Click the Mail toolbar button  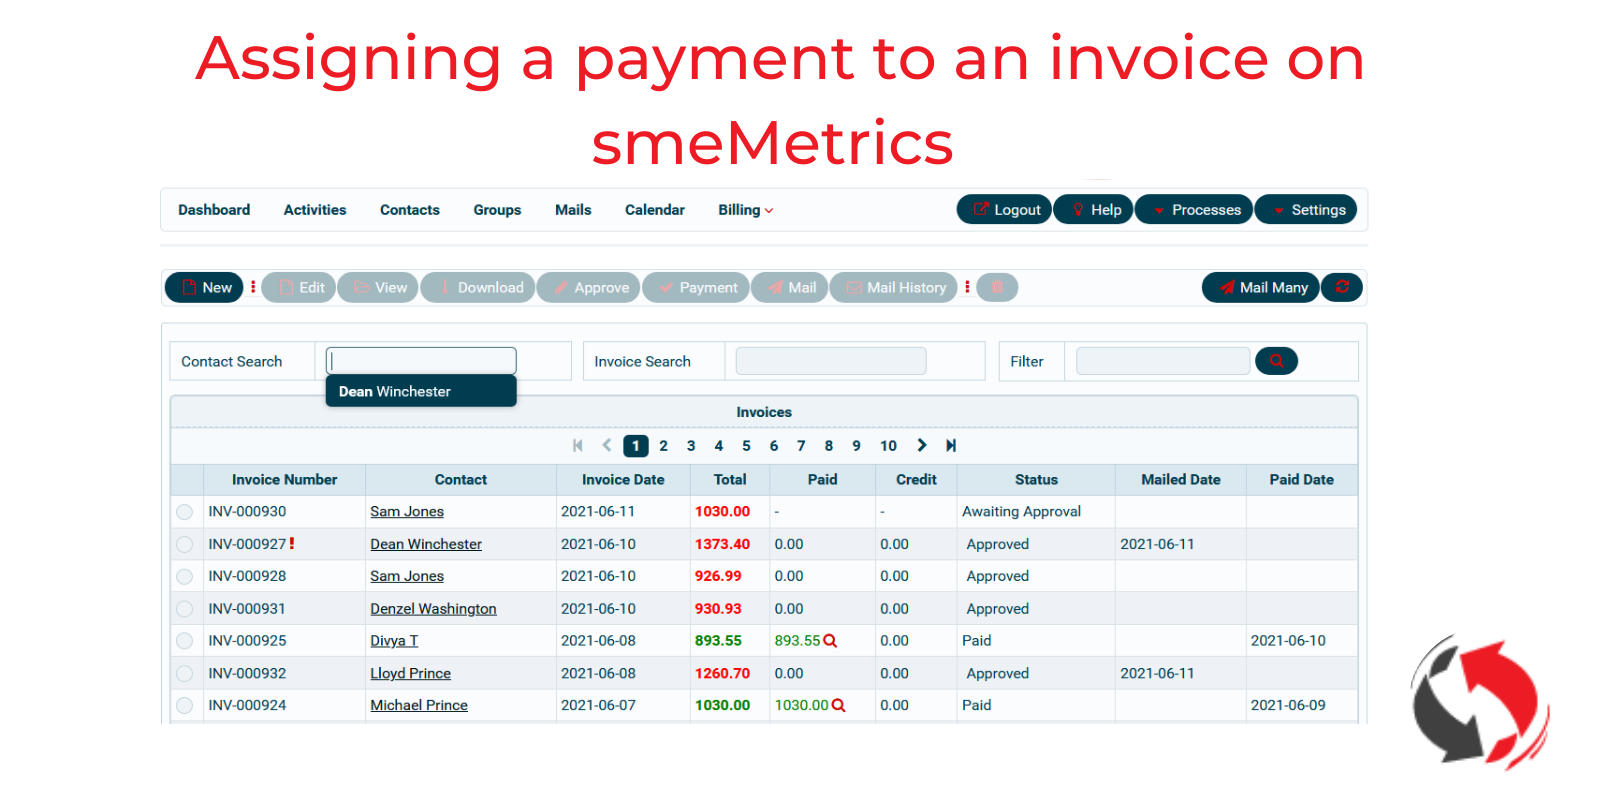click(x=789, y=287)
